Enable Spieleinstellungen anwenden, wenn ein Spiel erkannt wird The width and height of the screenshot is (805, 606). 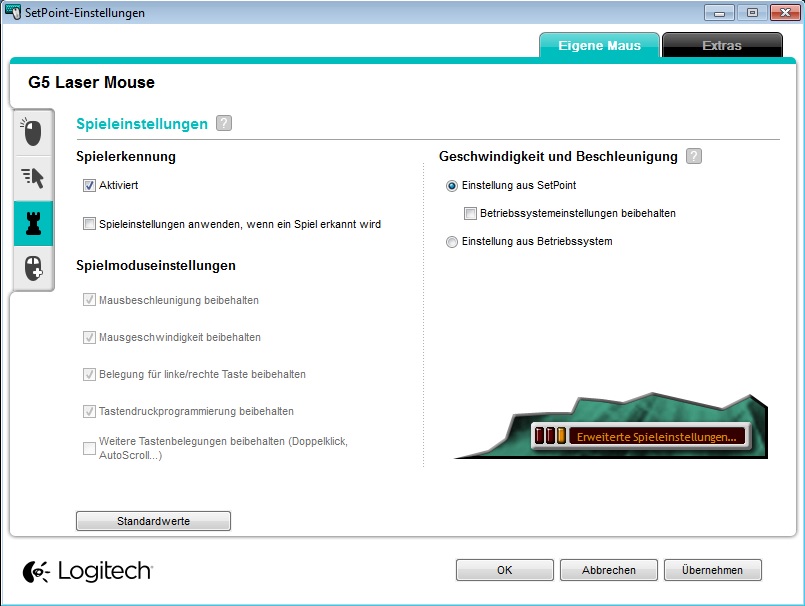pos(89,224)
